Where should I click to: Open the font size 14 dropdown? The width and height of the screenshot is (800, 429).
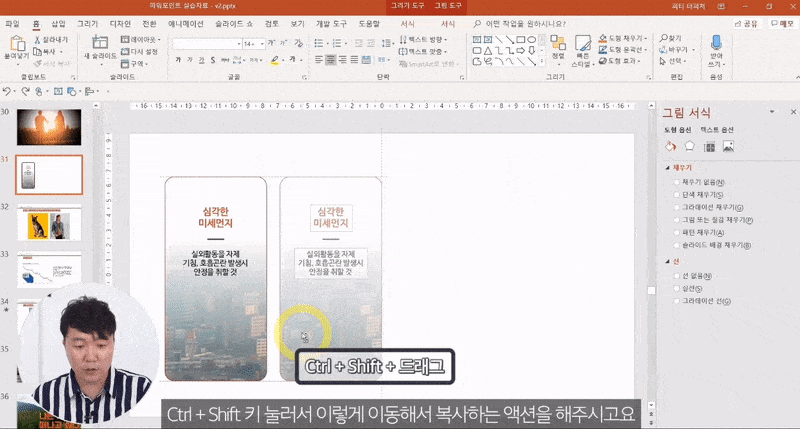point(262,44)
